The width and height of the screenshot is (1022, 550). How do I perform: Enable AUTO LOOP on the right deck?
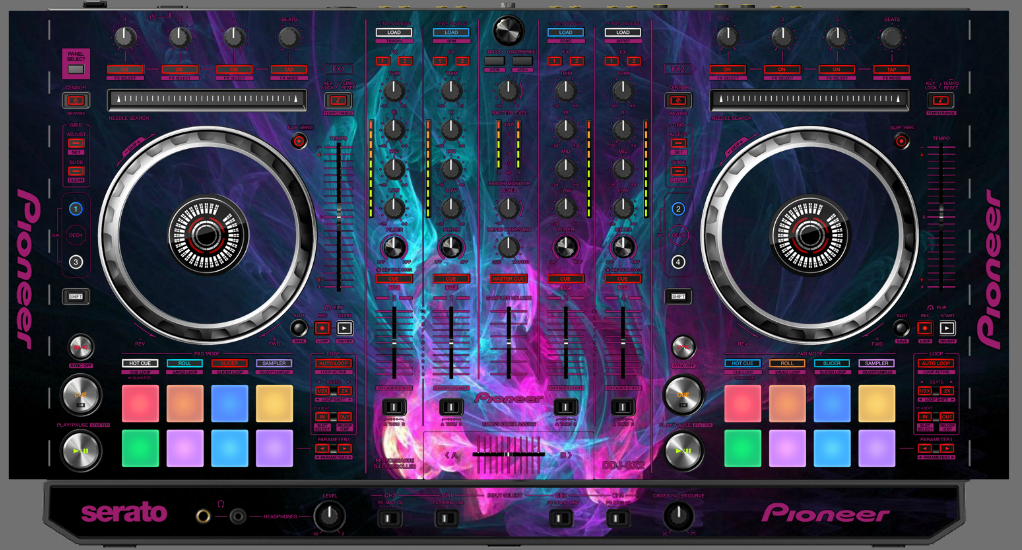coord(936,363)
